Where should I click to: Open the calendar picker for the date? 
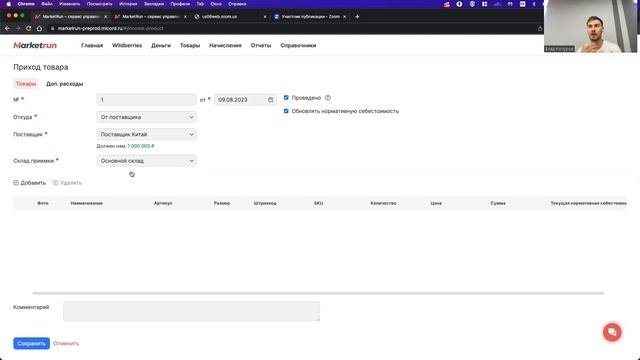pos(271,100)
